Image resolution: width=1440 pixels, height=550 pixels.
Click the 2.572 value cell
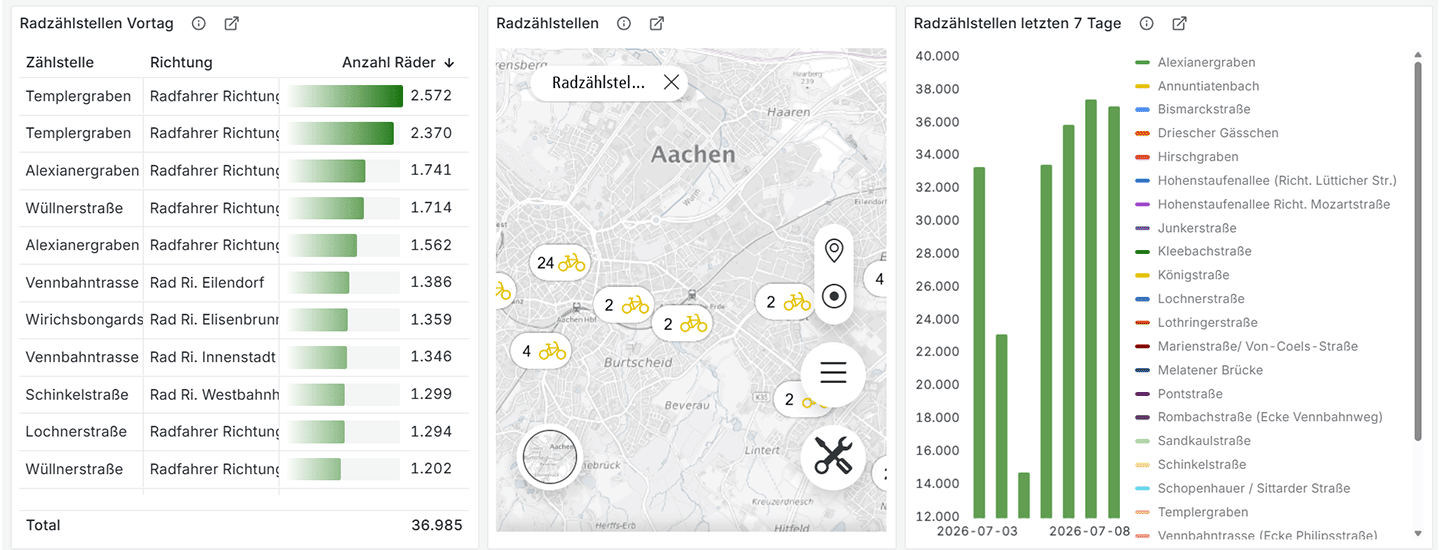coord(431,96)
